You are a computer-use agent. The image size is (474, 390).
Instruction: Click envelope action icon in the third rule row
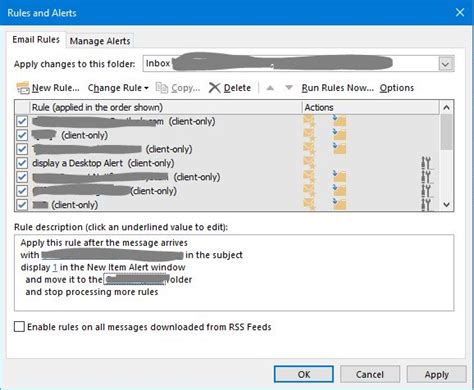pyautogui.click(x=309, y=149)
